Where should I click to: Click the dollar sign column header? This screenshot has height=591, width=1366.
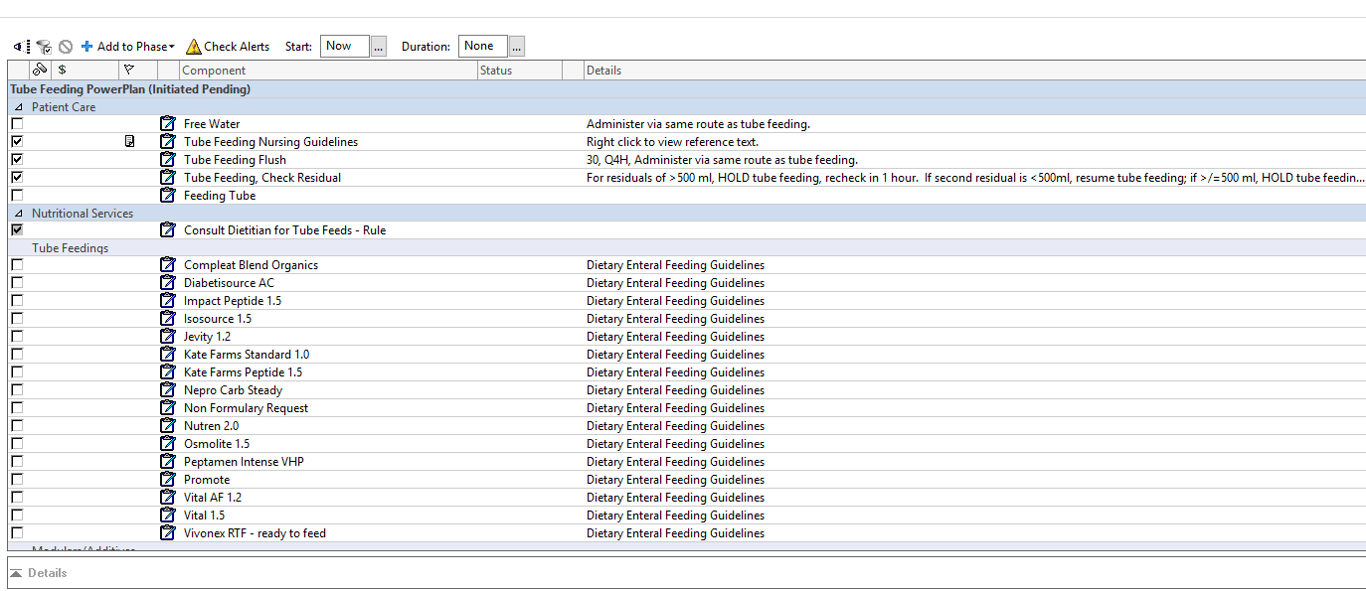(x=62, y=70)
